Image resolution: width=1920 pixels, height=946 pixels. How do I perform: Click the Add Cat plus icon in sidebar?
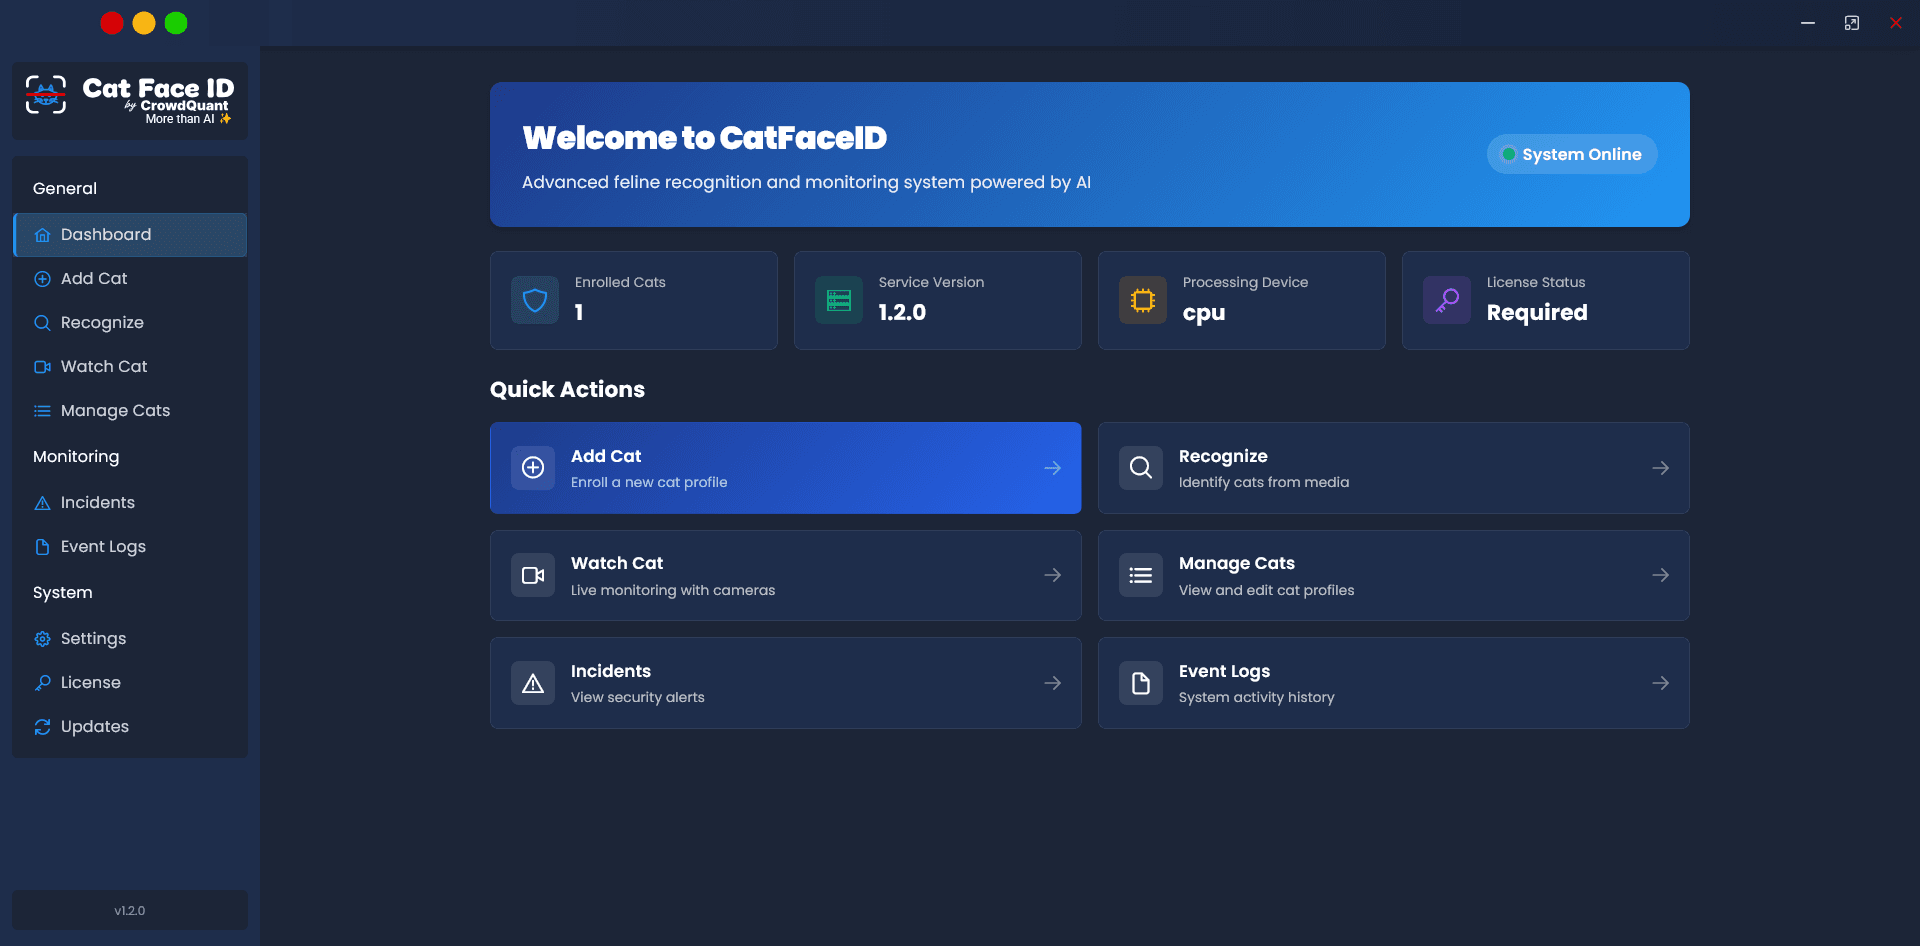(42, 279)
